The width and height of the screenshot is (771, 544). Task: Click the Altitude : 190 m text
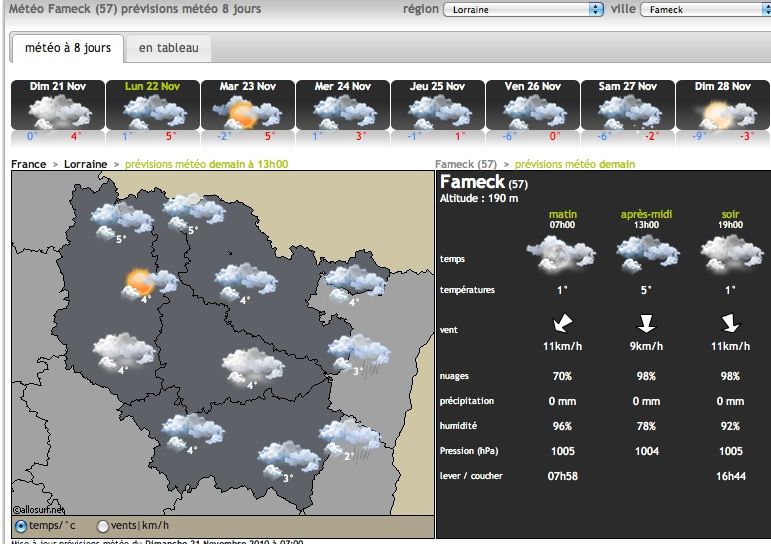479,198
